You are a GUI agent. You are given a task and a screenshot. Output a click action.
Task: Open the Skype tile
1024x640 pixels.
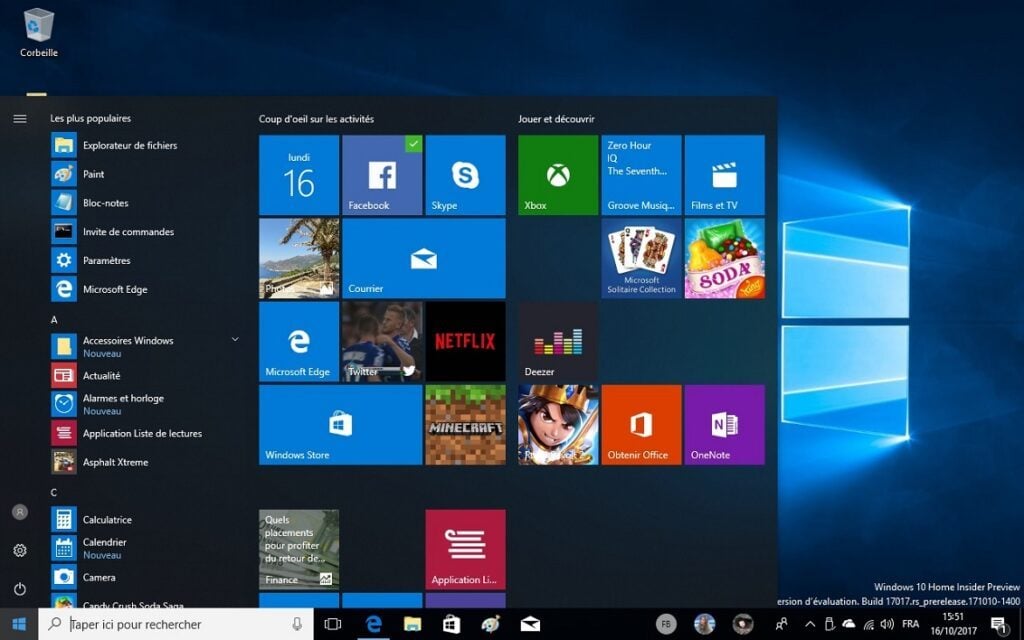(465, 175)
